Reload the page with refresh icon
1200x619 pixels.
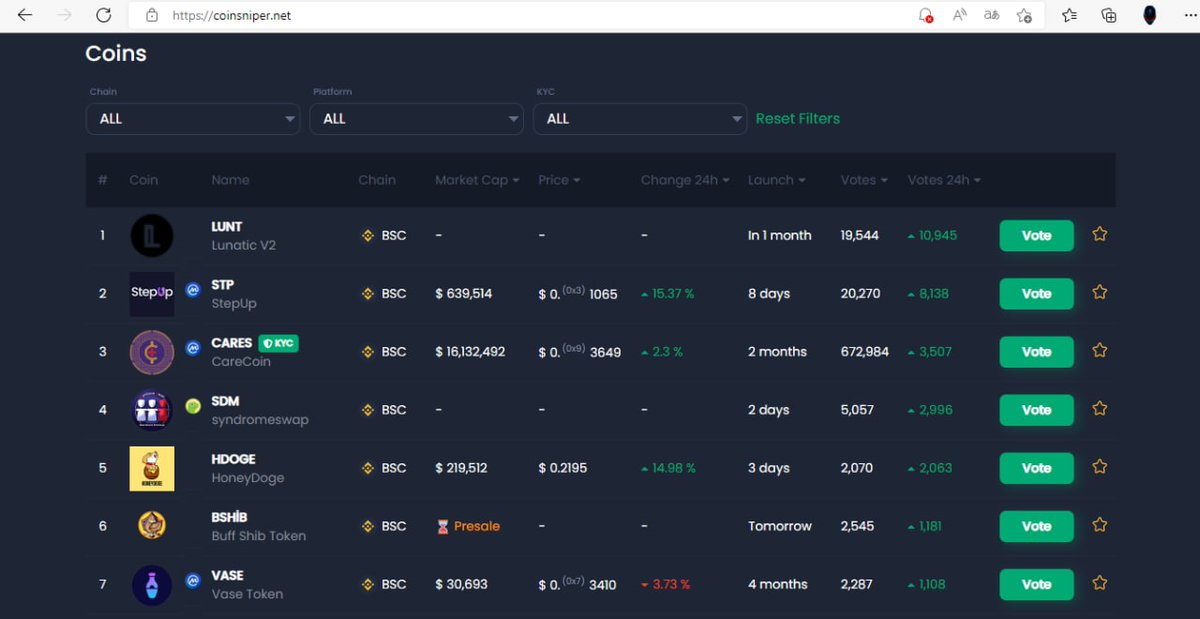point(103,15)
